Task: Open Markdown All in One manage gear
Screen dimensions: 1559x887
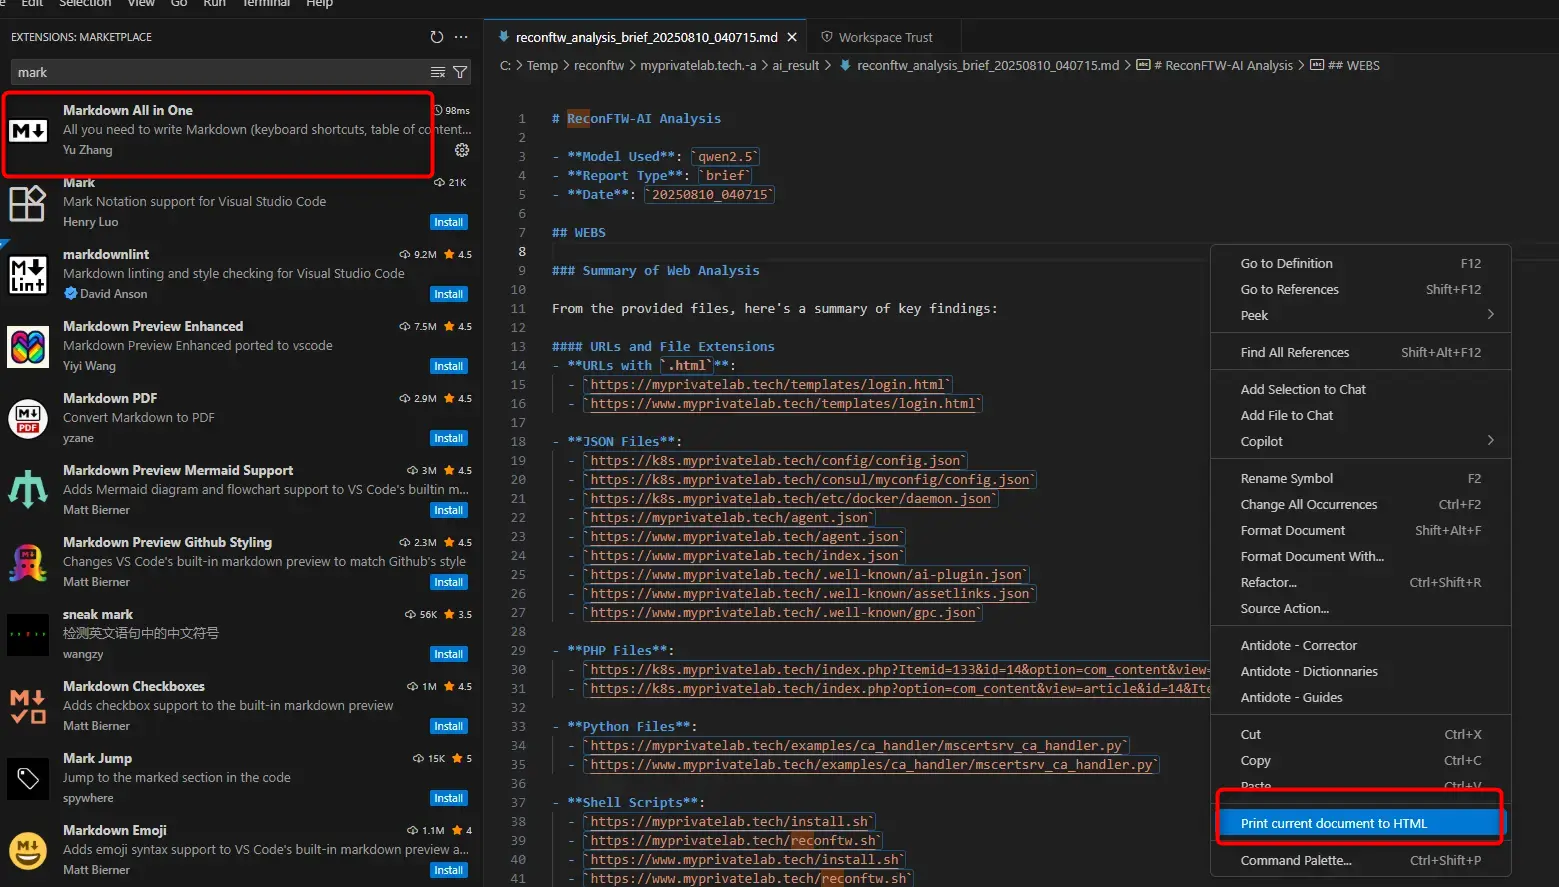Action: click(462, 150)
